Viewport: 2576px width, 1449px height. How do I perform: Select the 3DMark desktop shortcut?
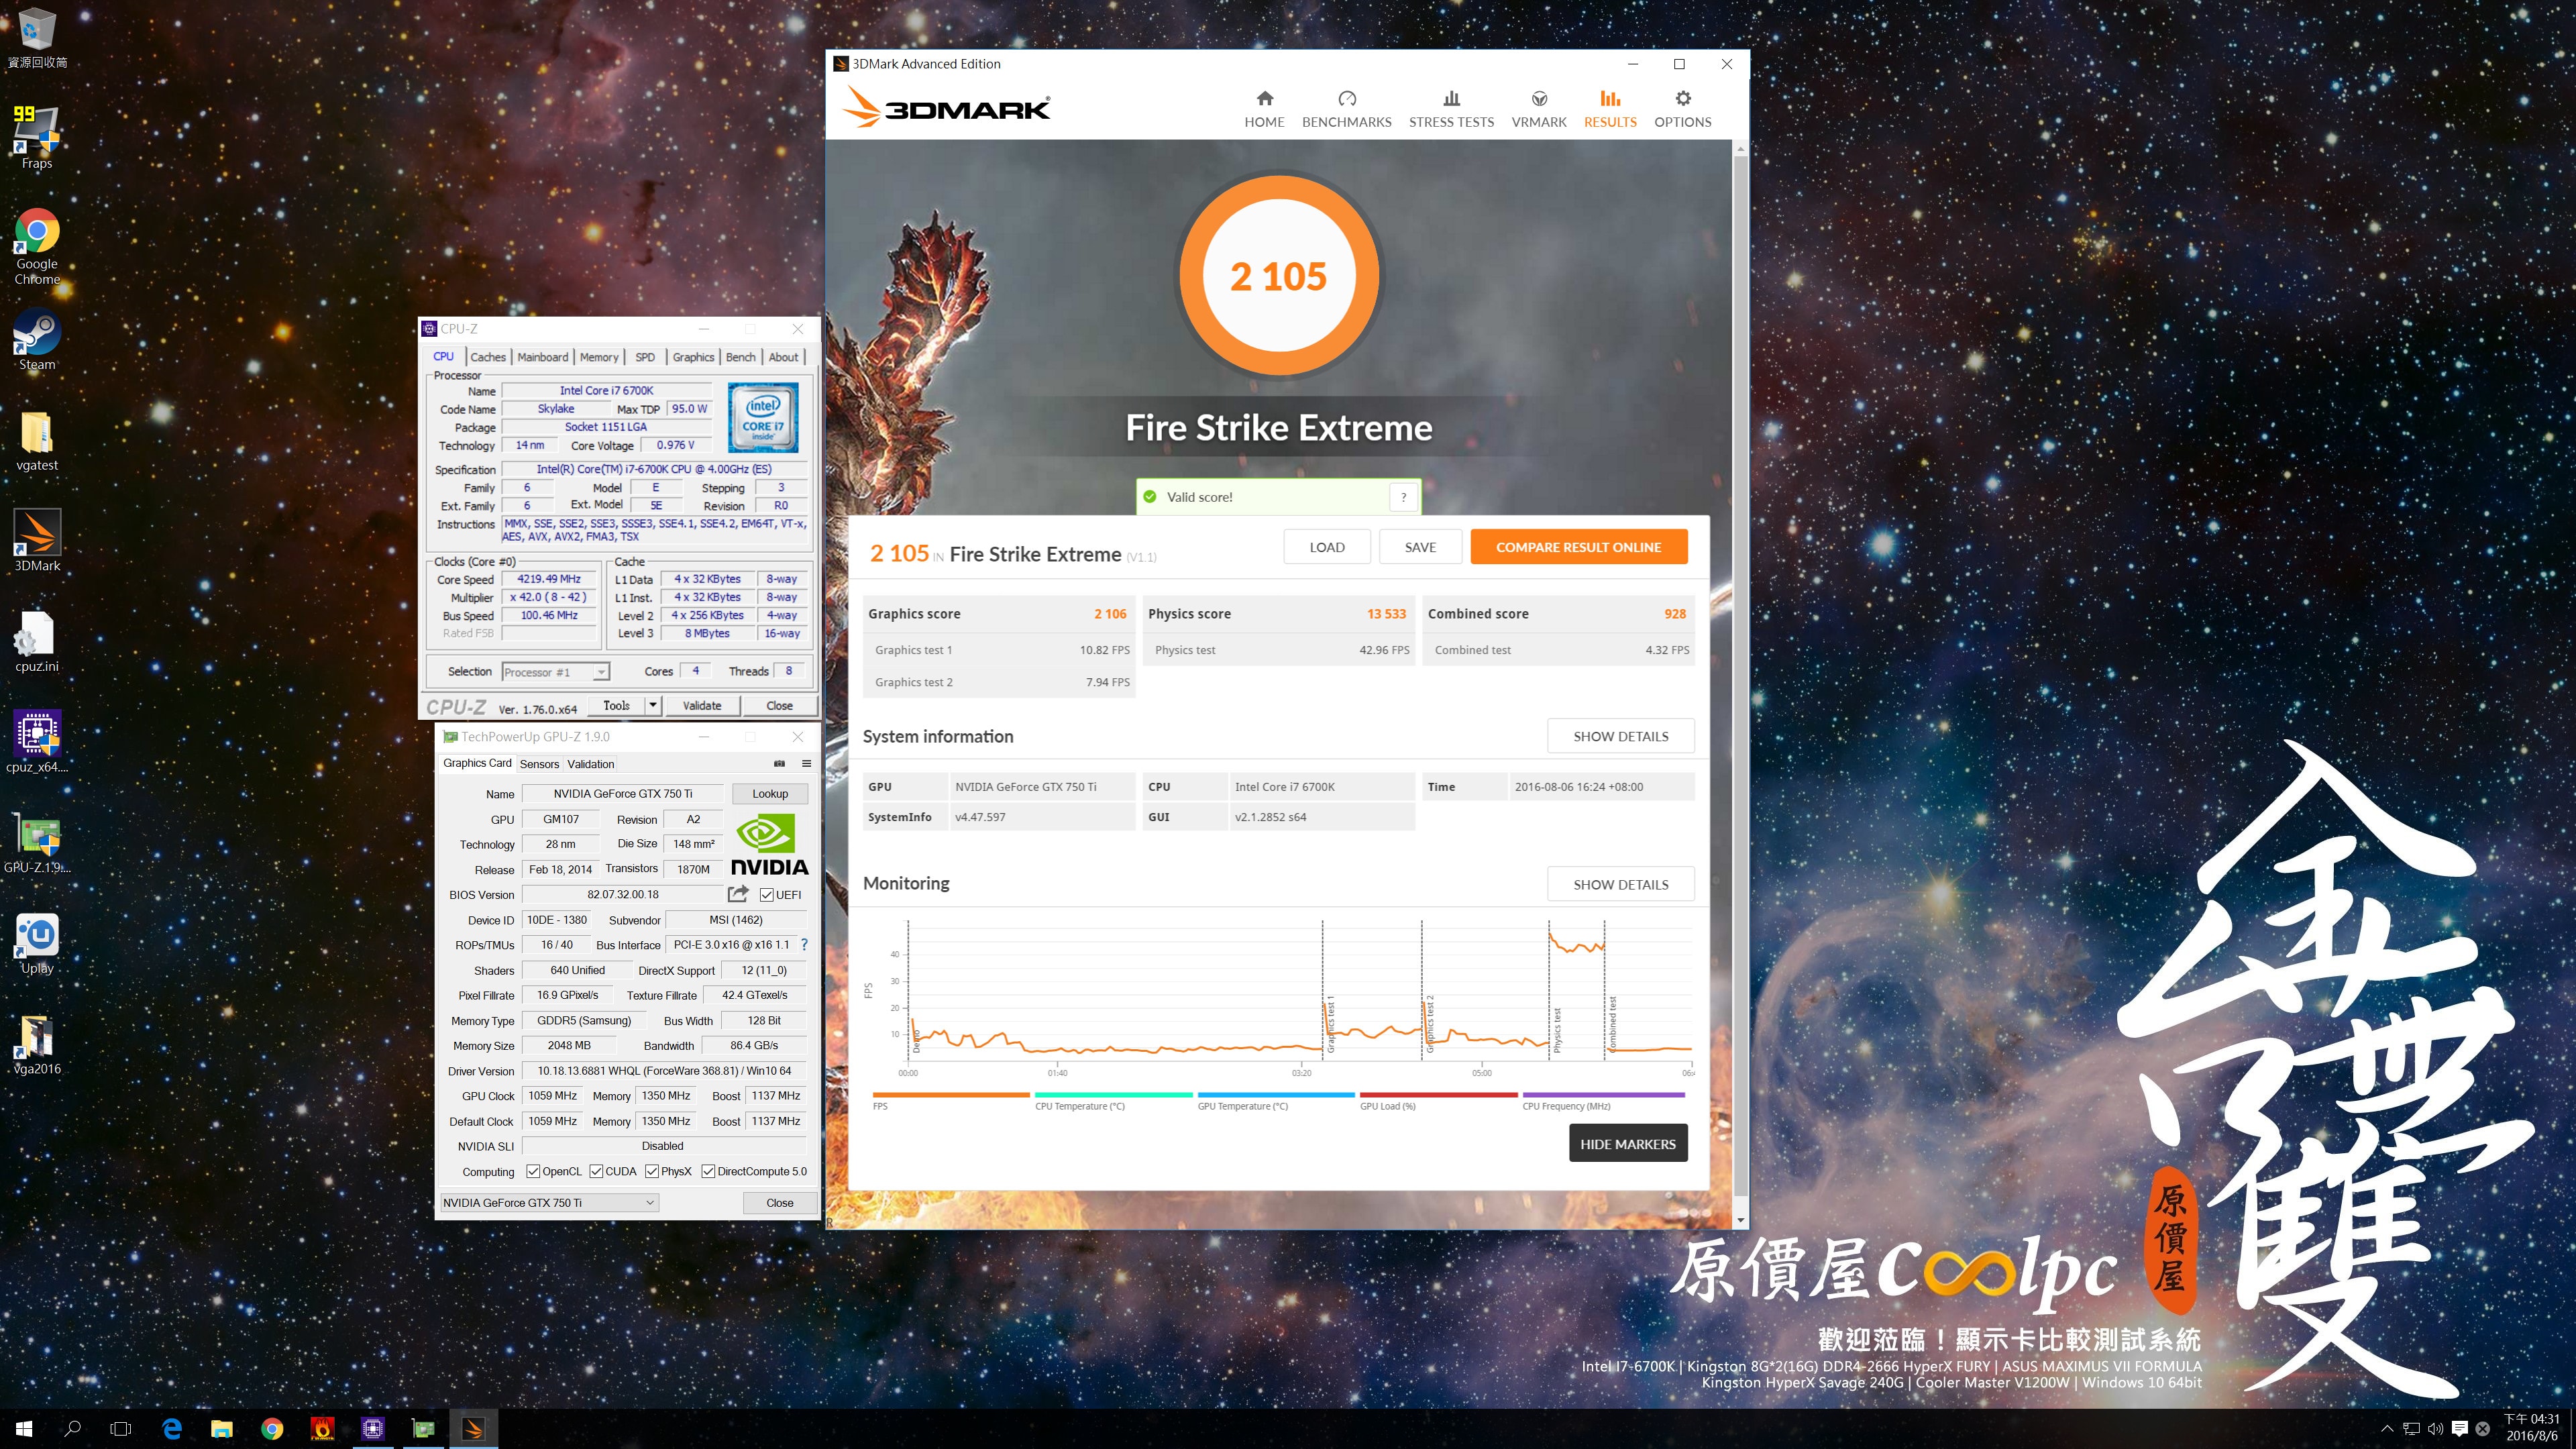(37, 540)
